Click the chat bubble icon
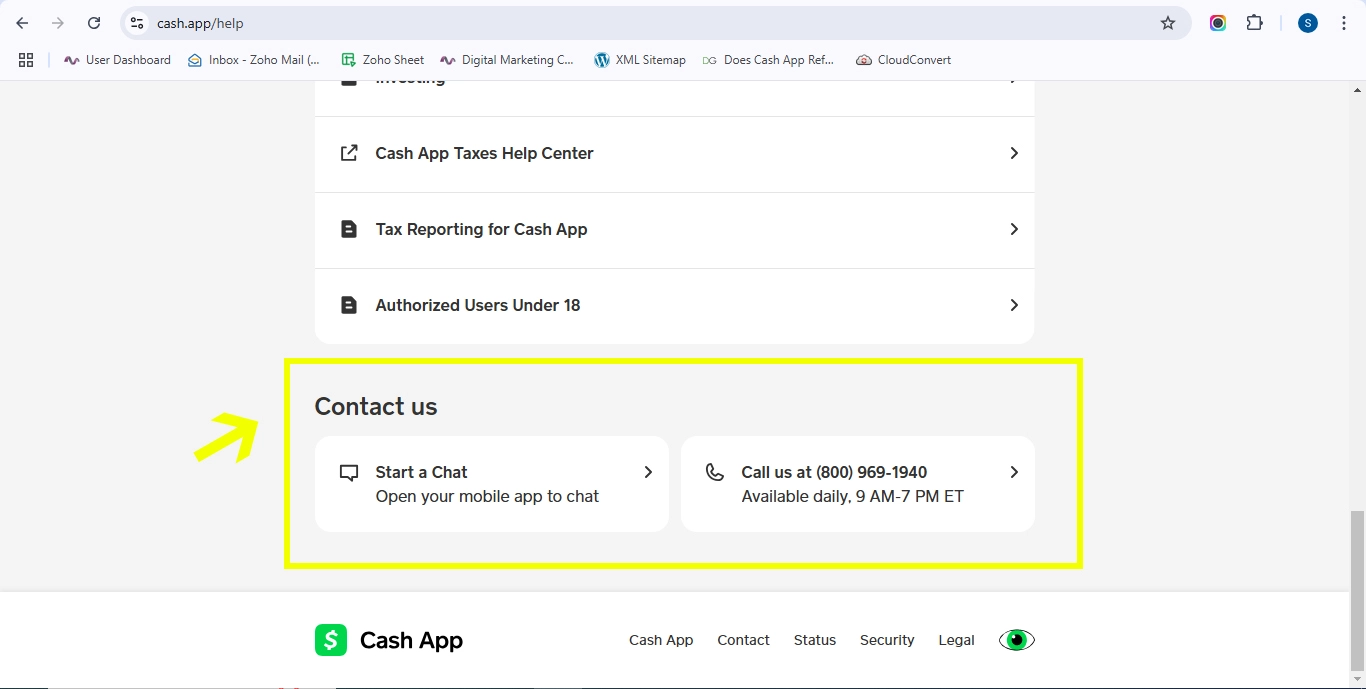 (349, 473)
